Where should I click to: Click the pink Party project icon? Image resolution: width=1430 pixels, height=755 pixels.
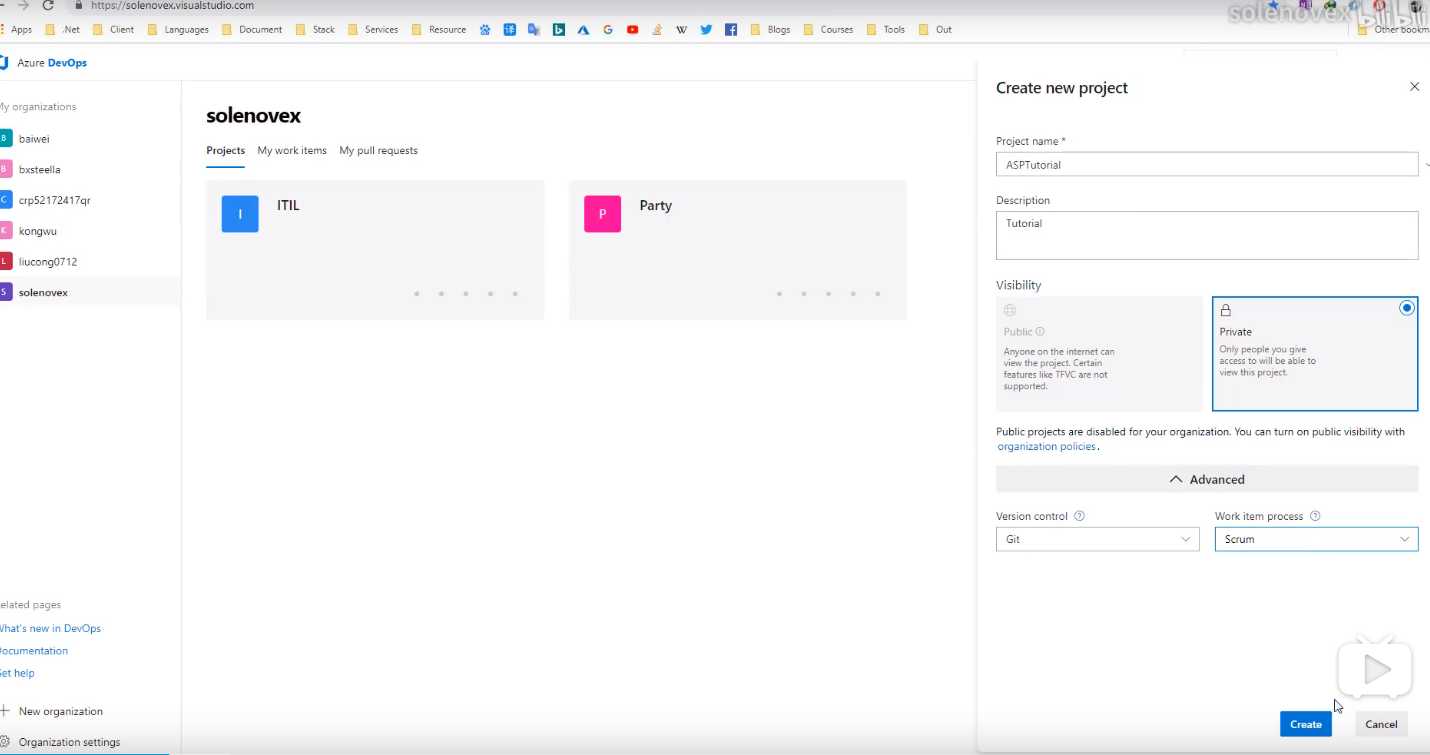[x=602, y=214]
